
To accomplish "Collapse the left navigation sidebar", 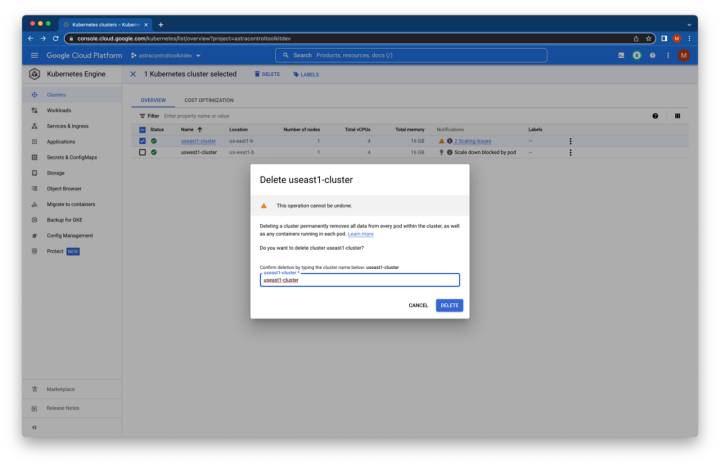I will click(32, 426).
